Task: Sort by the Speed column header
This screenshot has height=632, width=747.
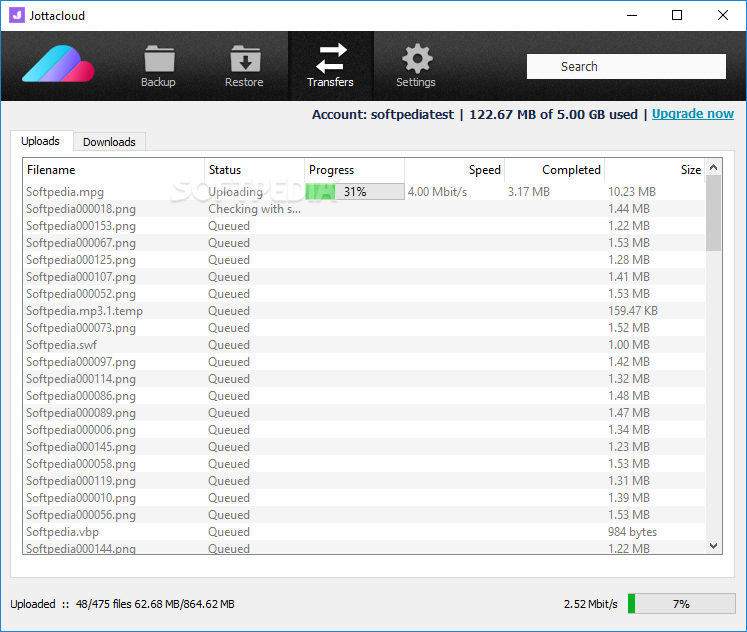Action: point(454,170)
